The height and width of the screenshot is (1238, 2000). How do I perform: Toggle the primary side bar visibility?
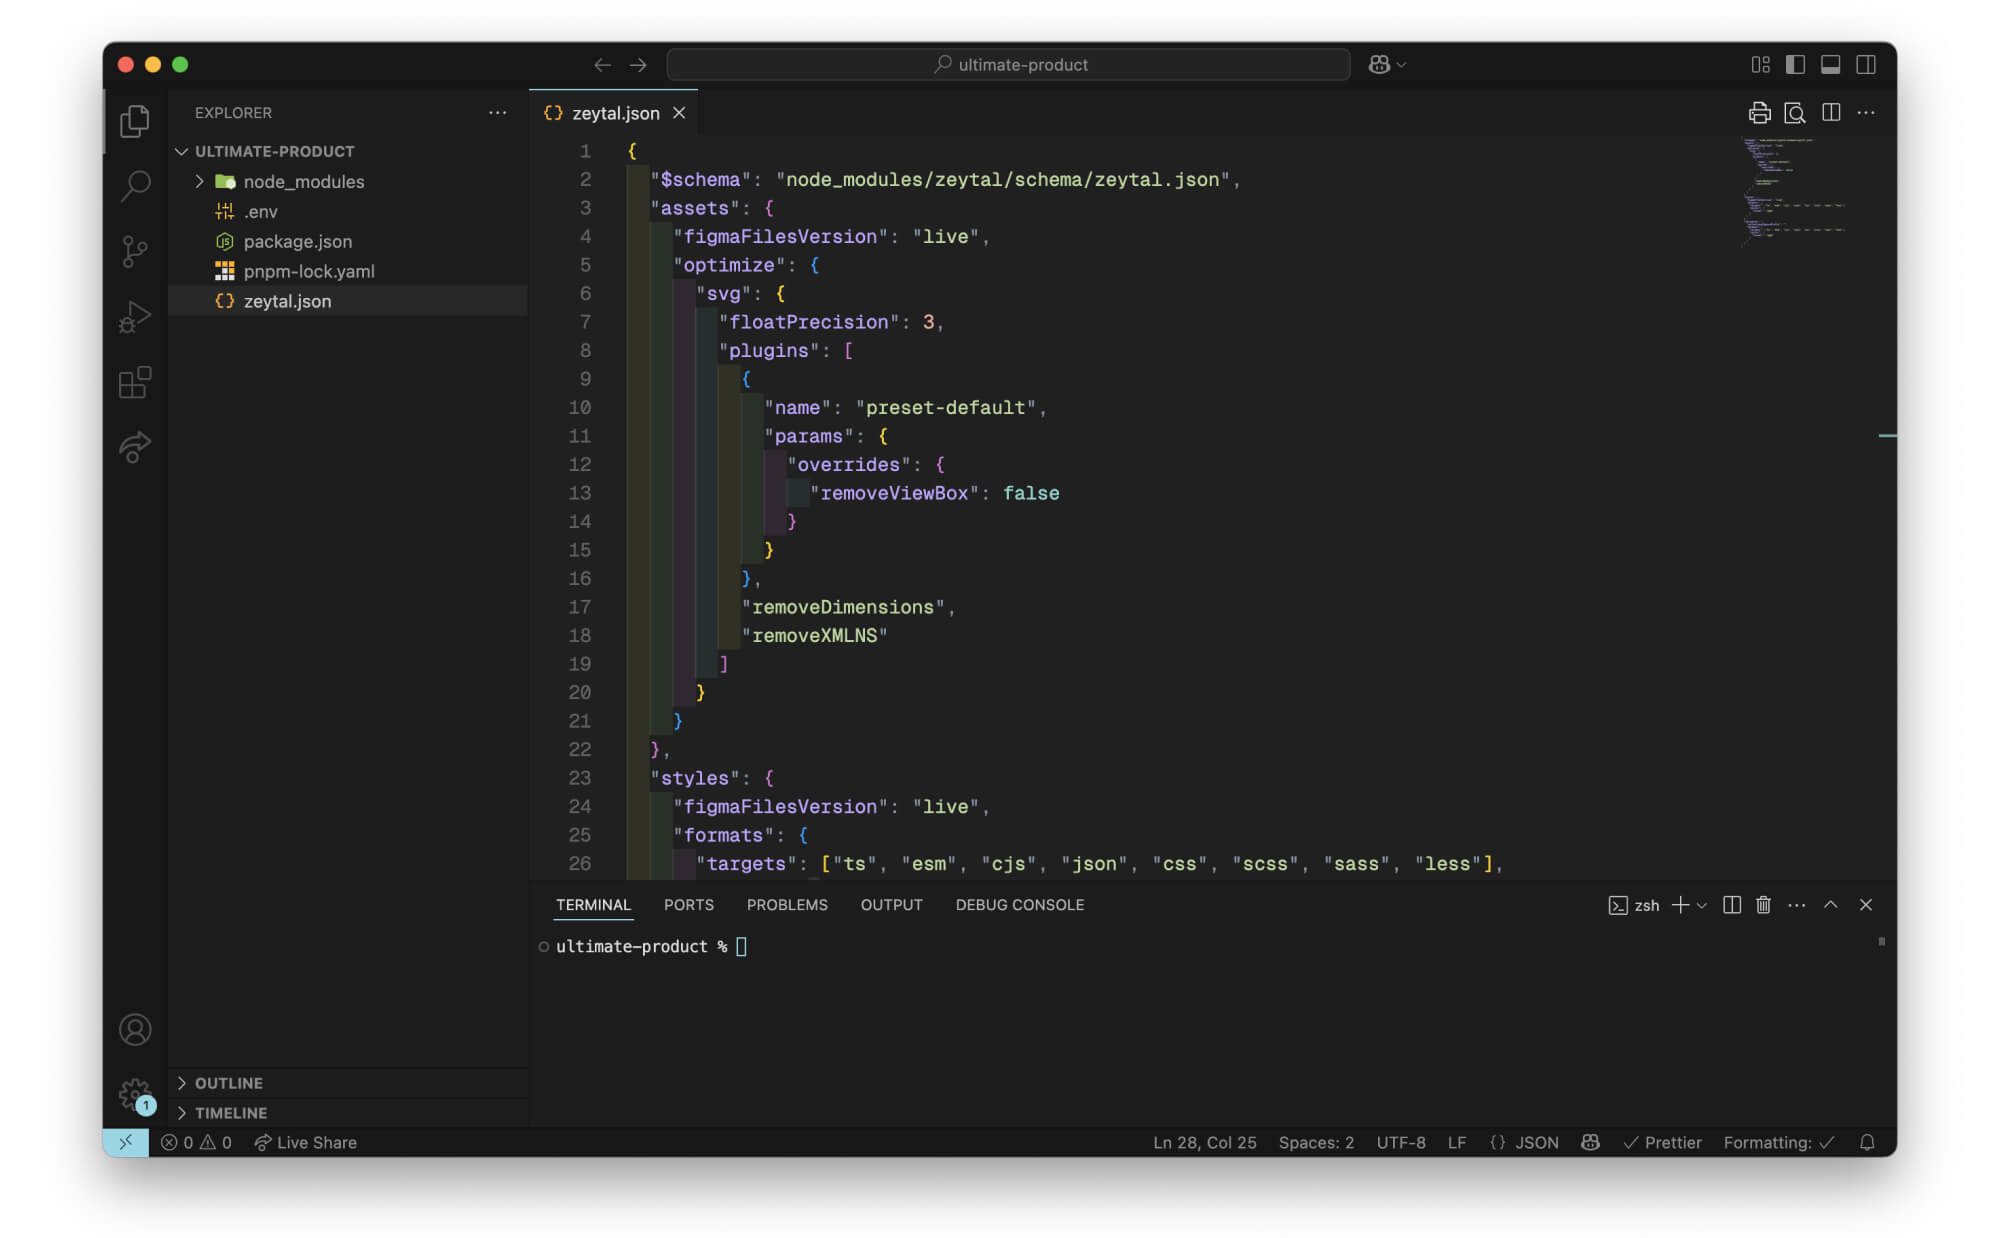point(1795,64)
